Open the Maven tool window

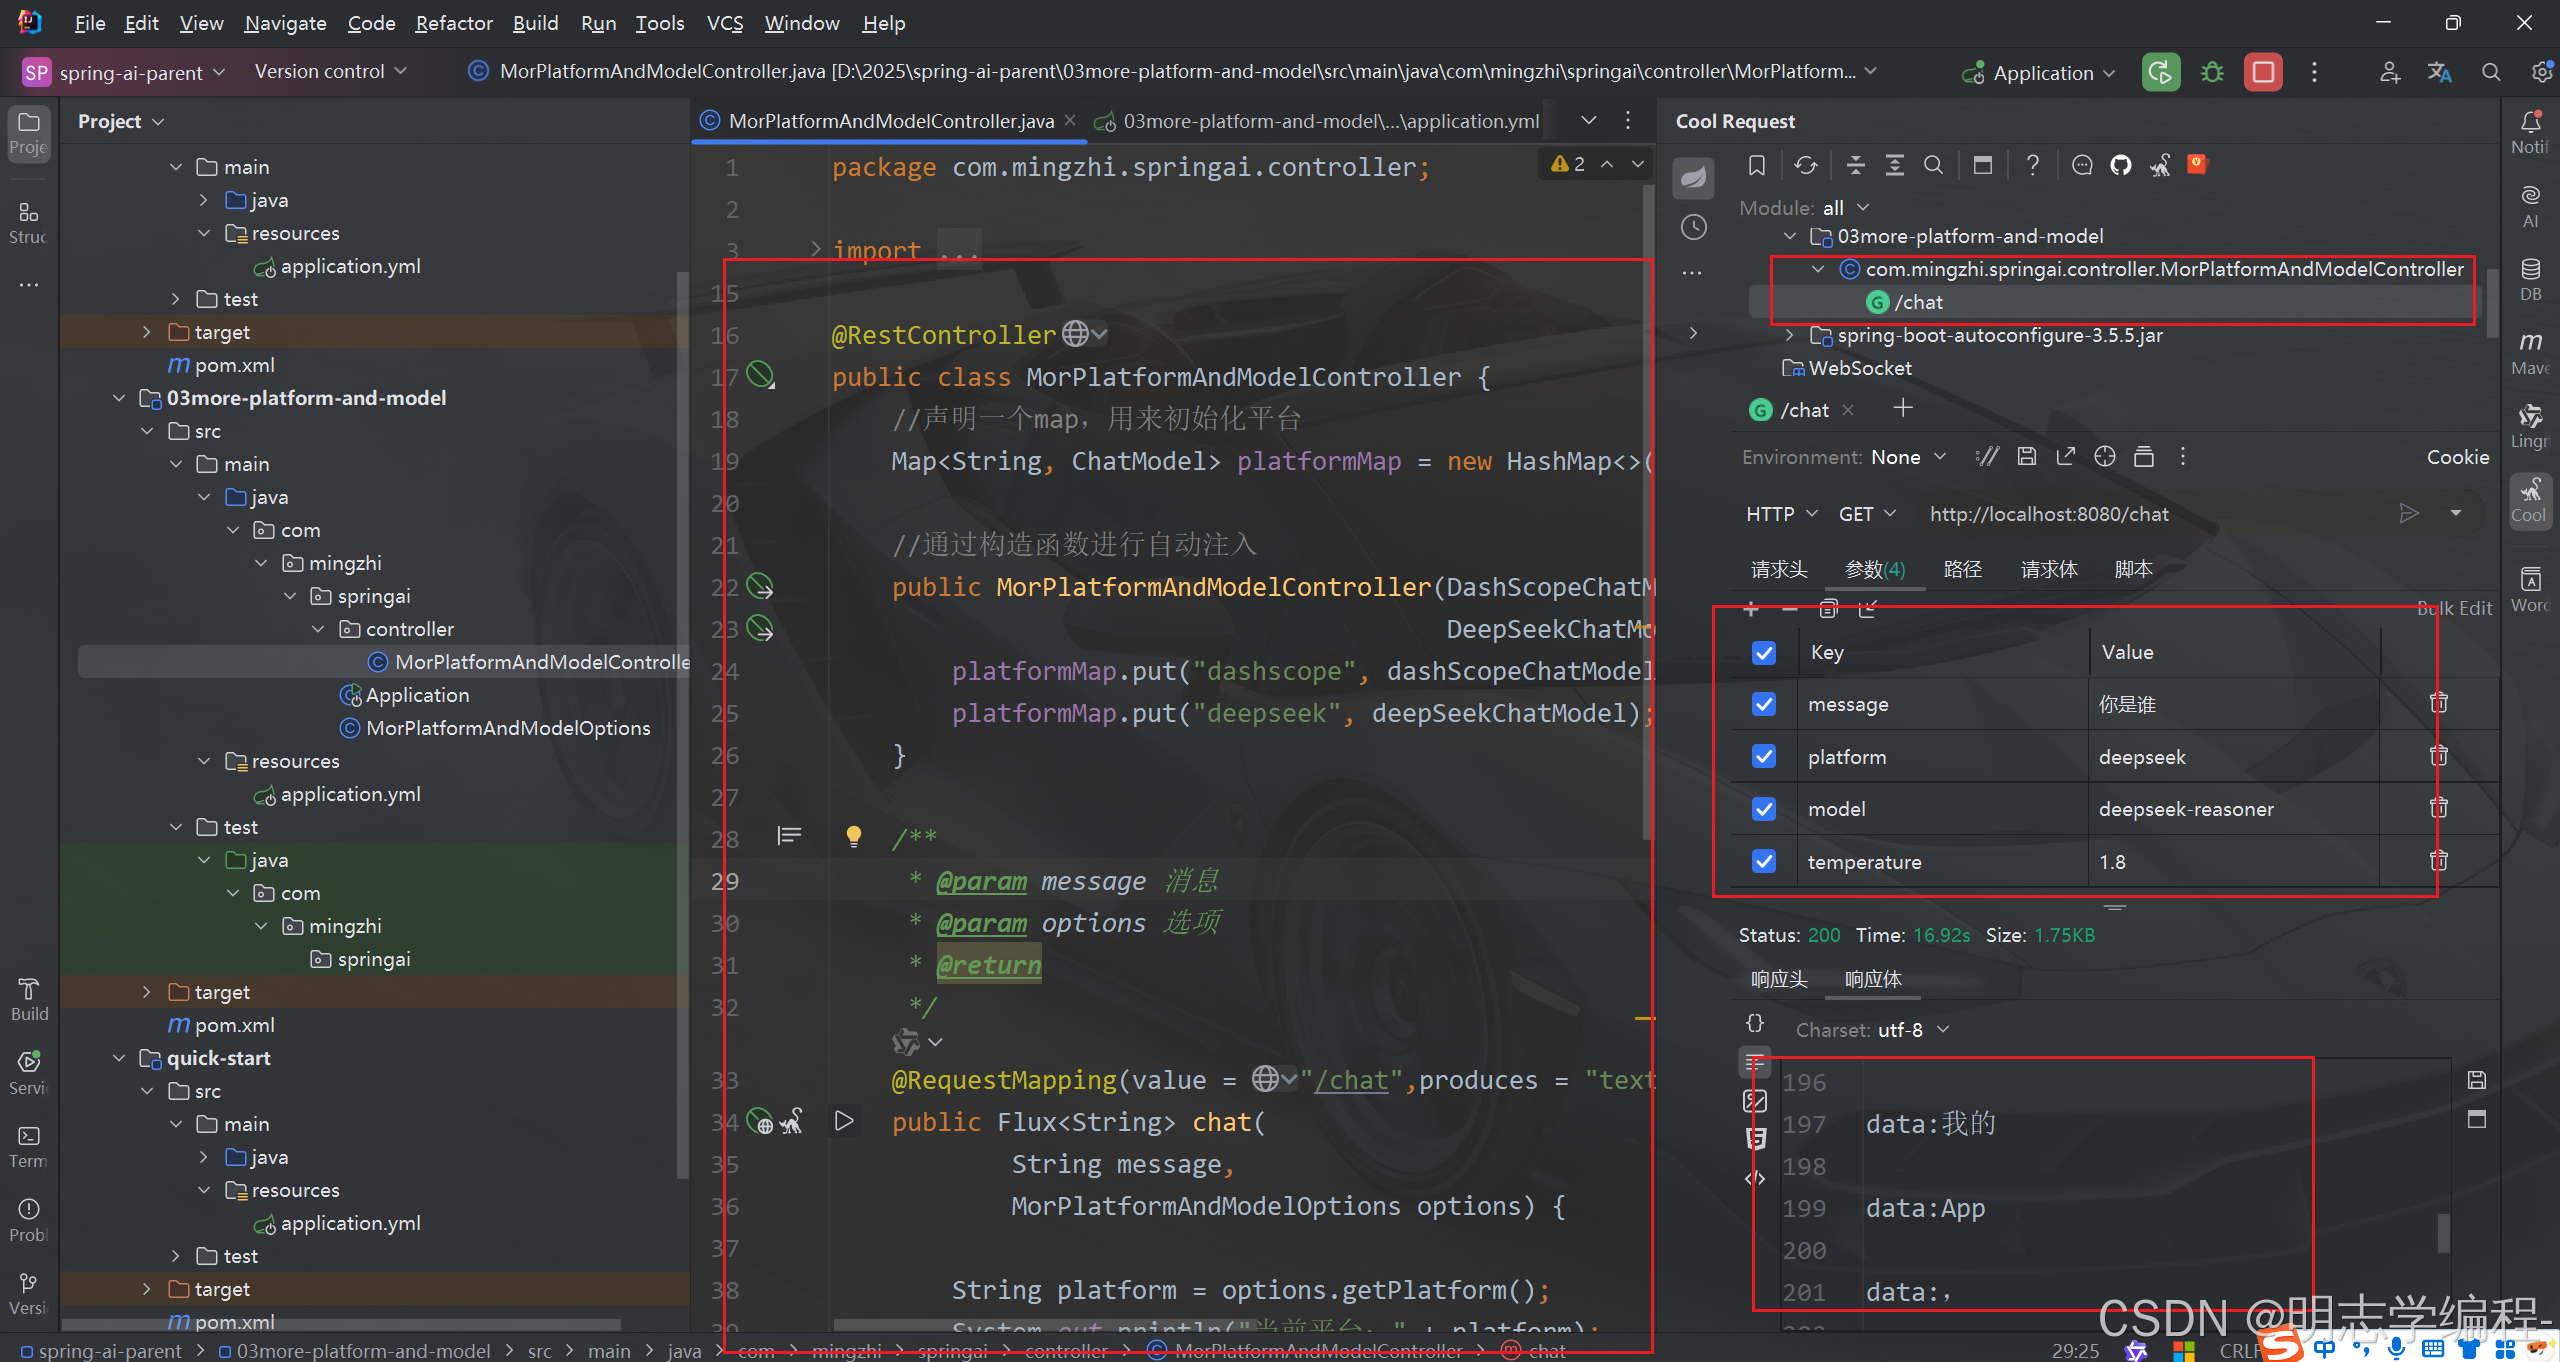2530,354
